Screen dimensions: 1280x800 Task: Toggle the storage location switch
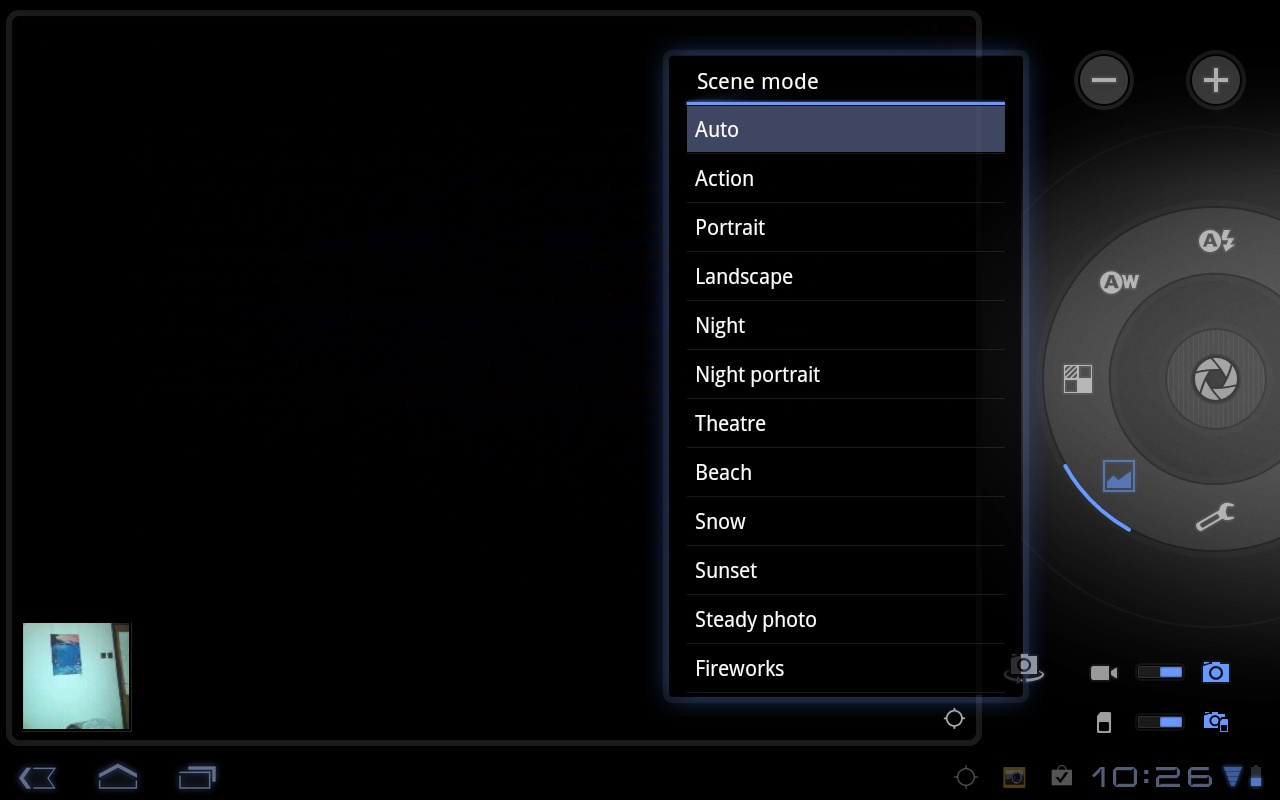tap(1160, 722)
